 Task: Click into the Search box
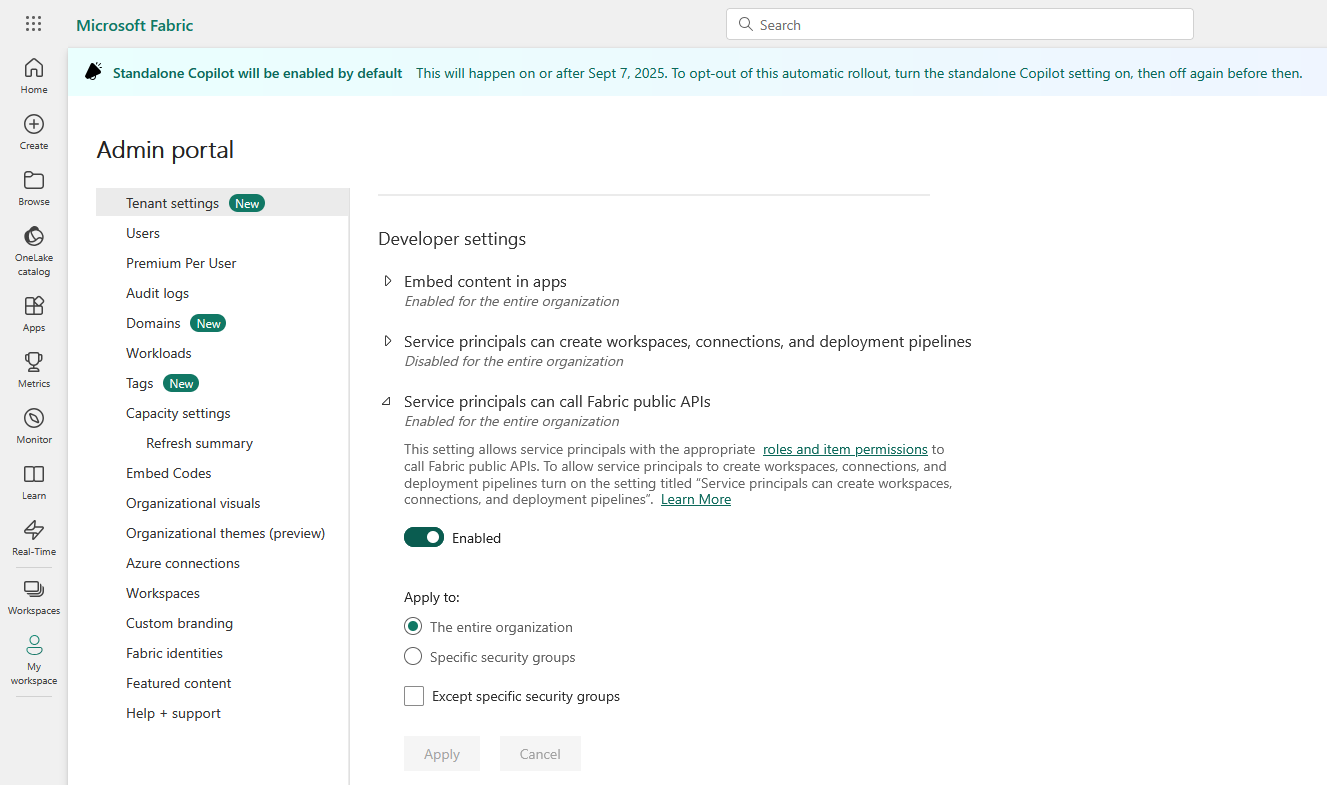tap(960, 25)
